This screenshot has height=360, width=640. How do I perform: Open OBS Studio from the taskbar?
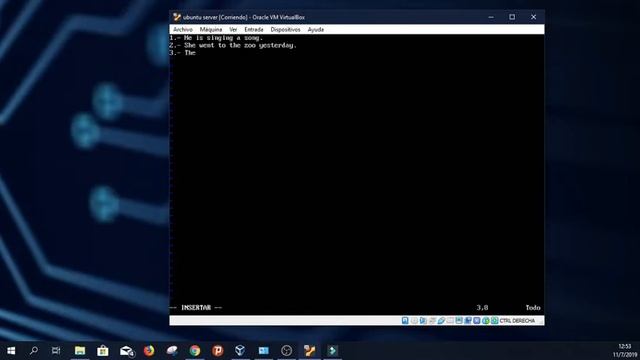click(287, 351)
